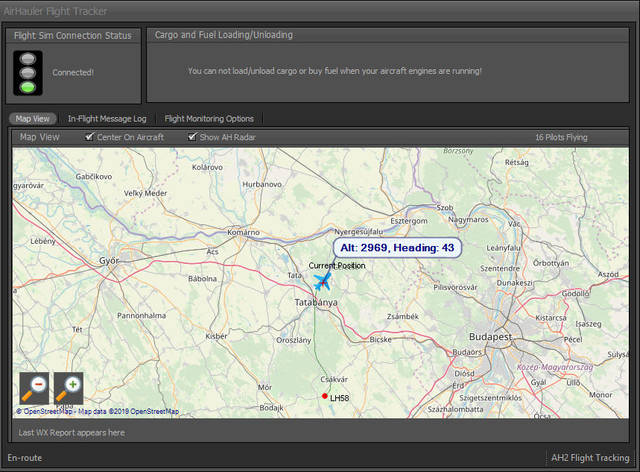Click the Last WX Report text

[x=72, y=433]
